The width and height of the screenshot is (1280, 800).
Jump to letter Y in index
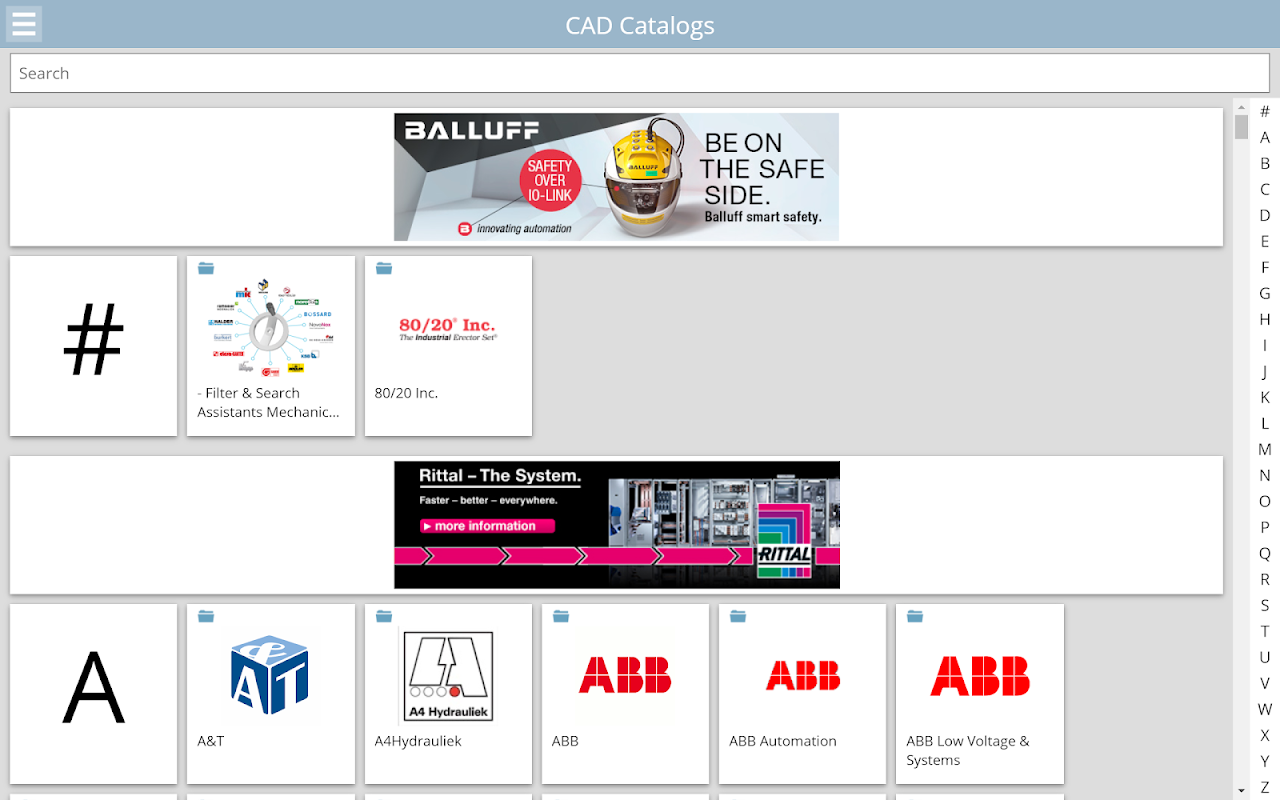click(1265, 761)
